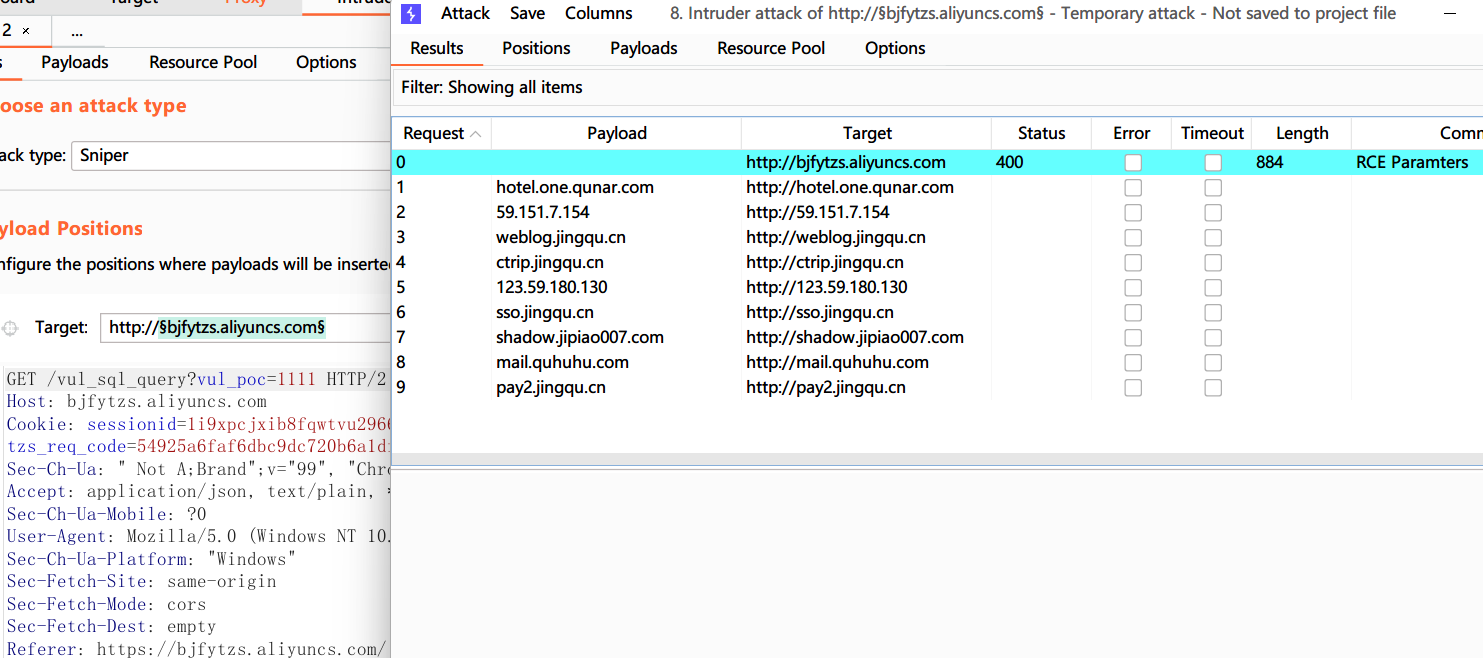Sort results by Error column

coord(1132,133)
